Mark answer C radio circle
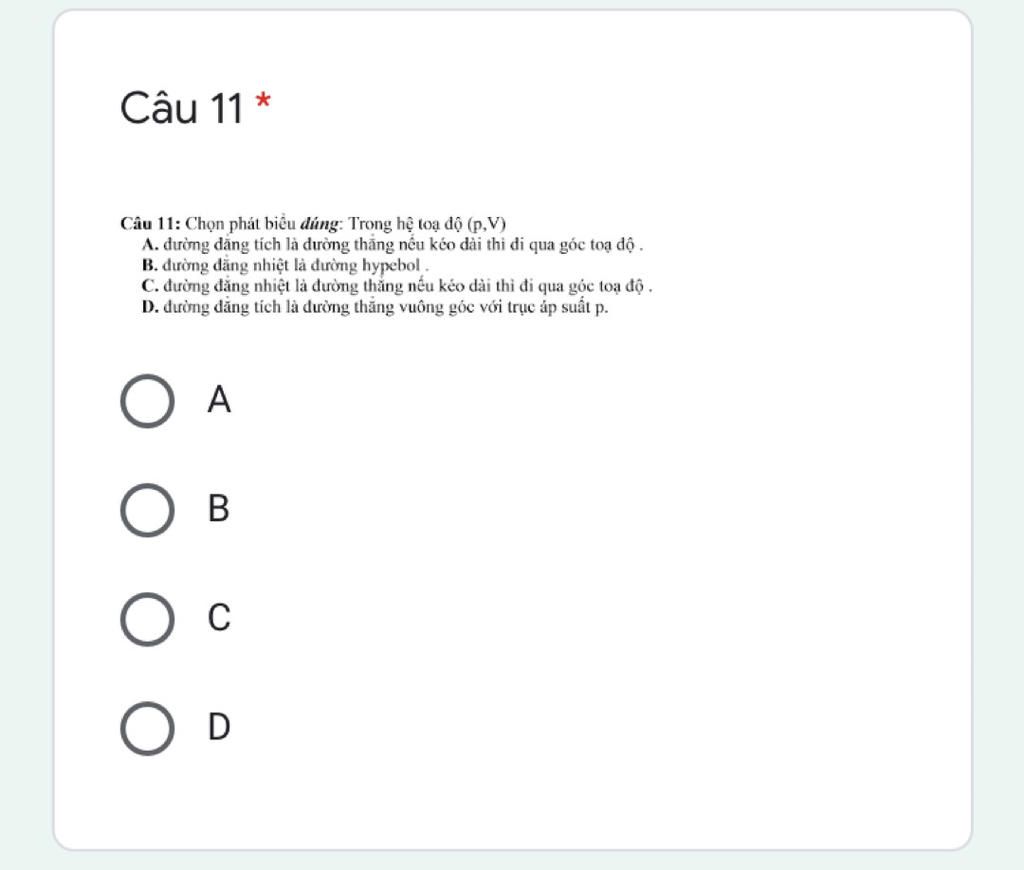Screen dimensions: 1024x870 pyautogui.click(x=148, y=619)
